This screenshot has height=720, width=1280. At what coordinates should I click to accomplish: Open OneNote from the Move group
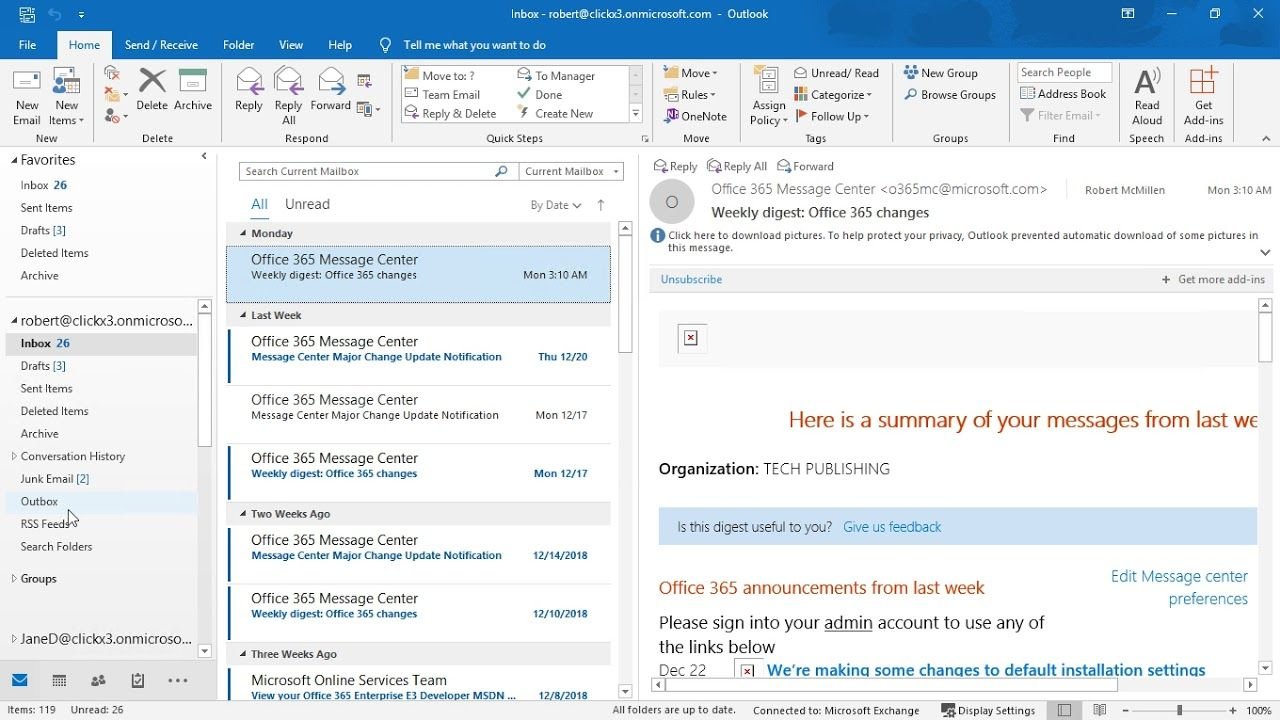click(x=696, y=116)
